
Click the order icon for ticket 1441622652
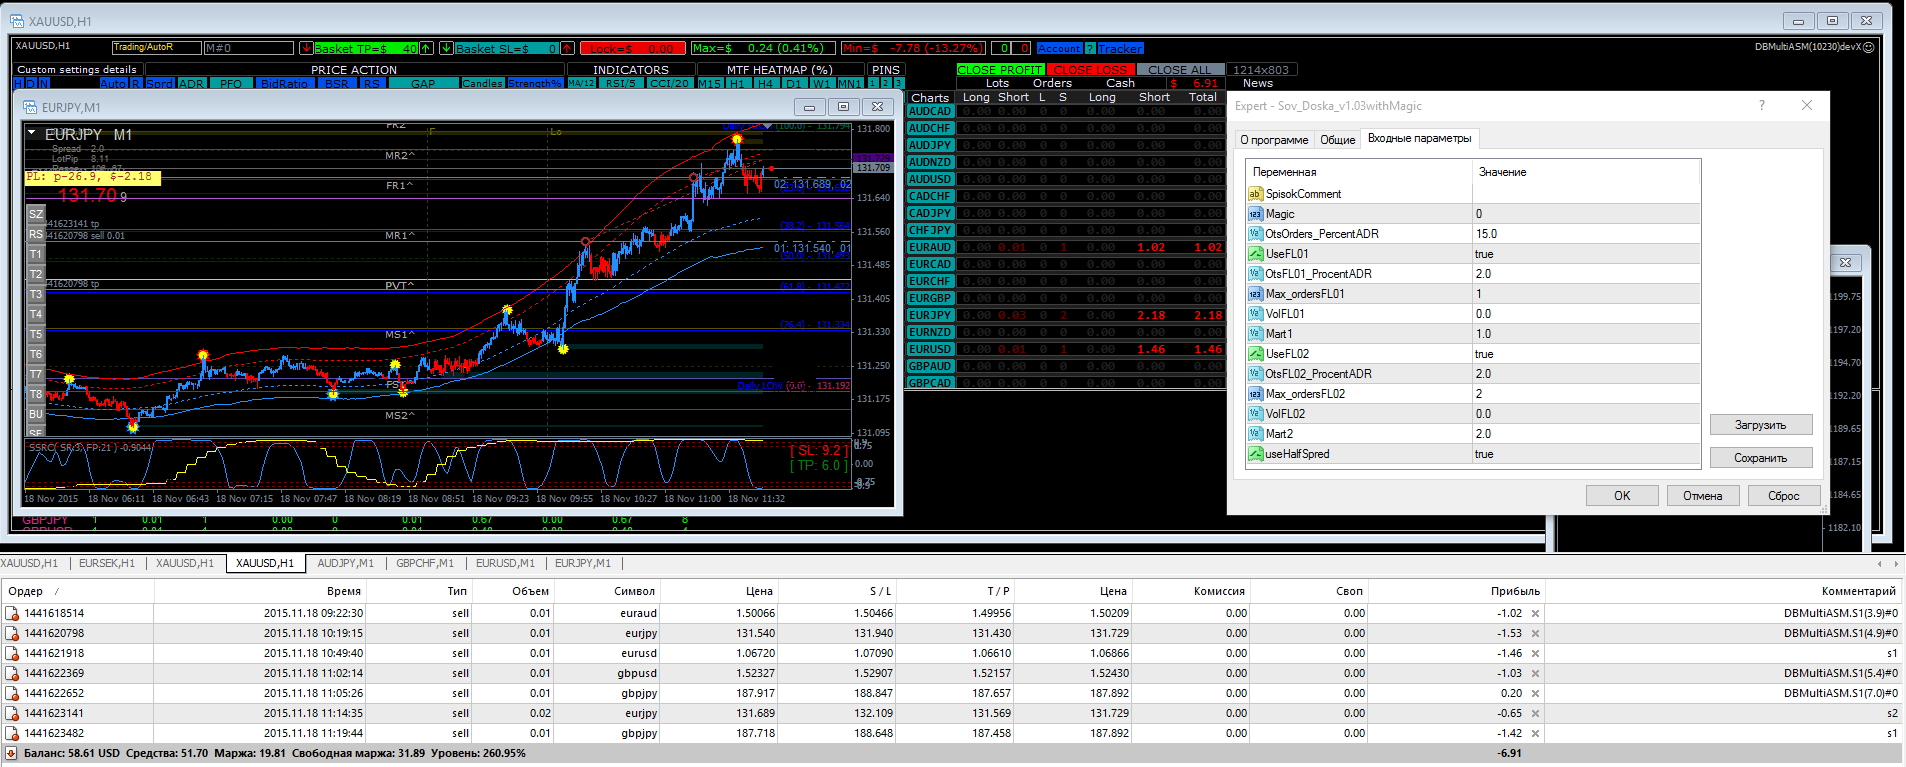12,693
